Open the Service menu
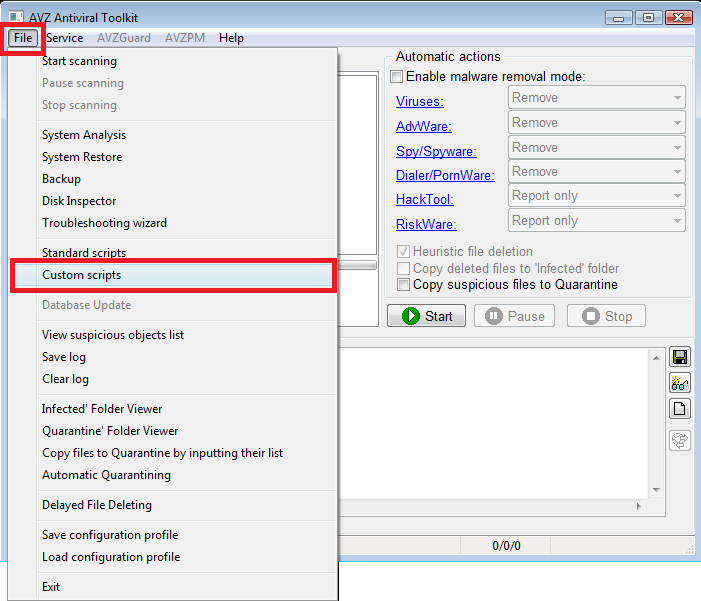This screenshot has height=601, width=701. (64, 38)
